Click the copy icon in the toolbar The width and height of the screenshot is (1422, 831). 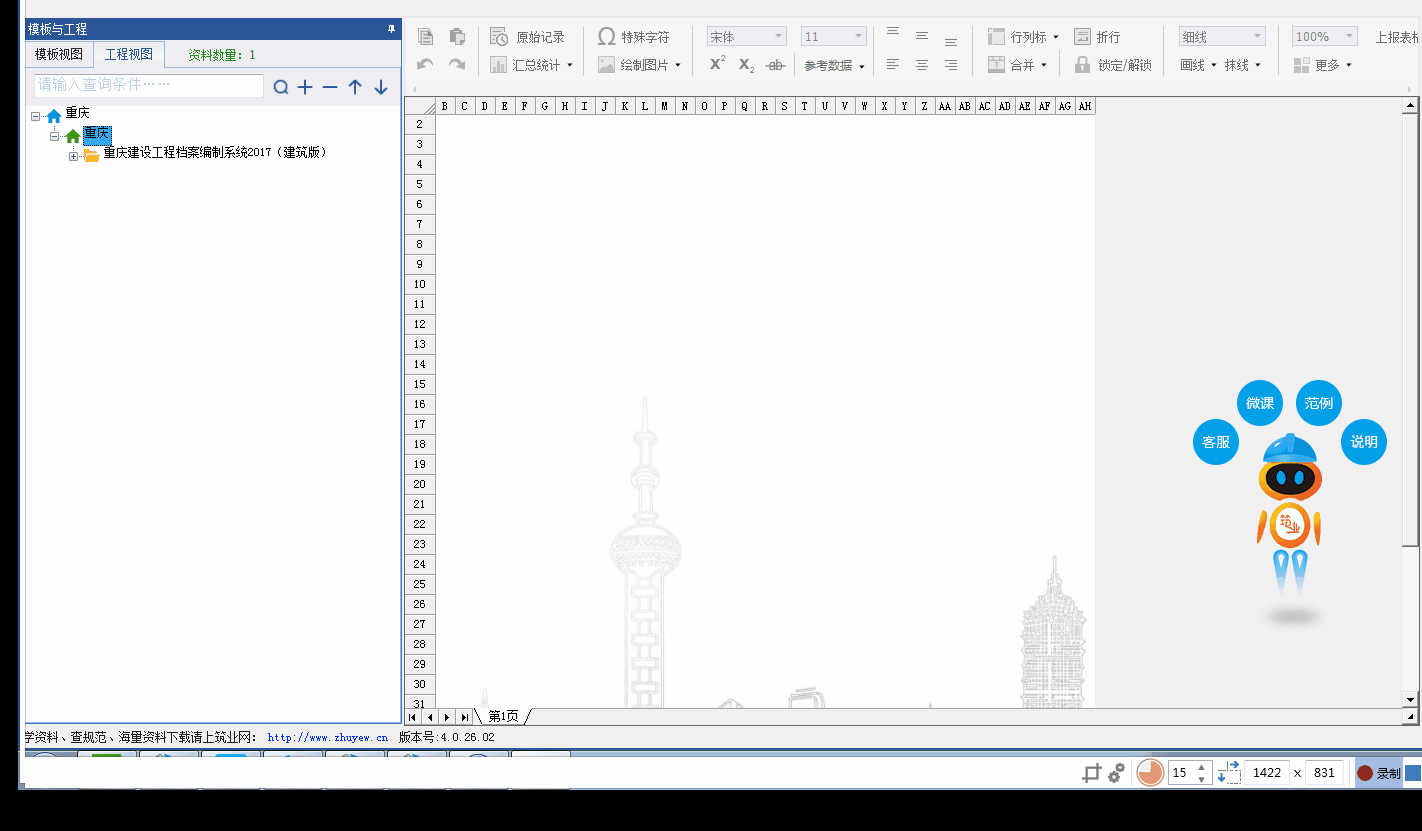tap(426, 37)
